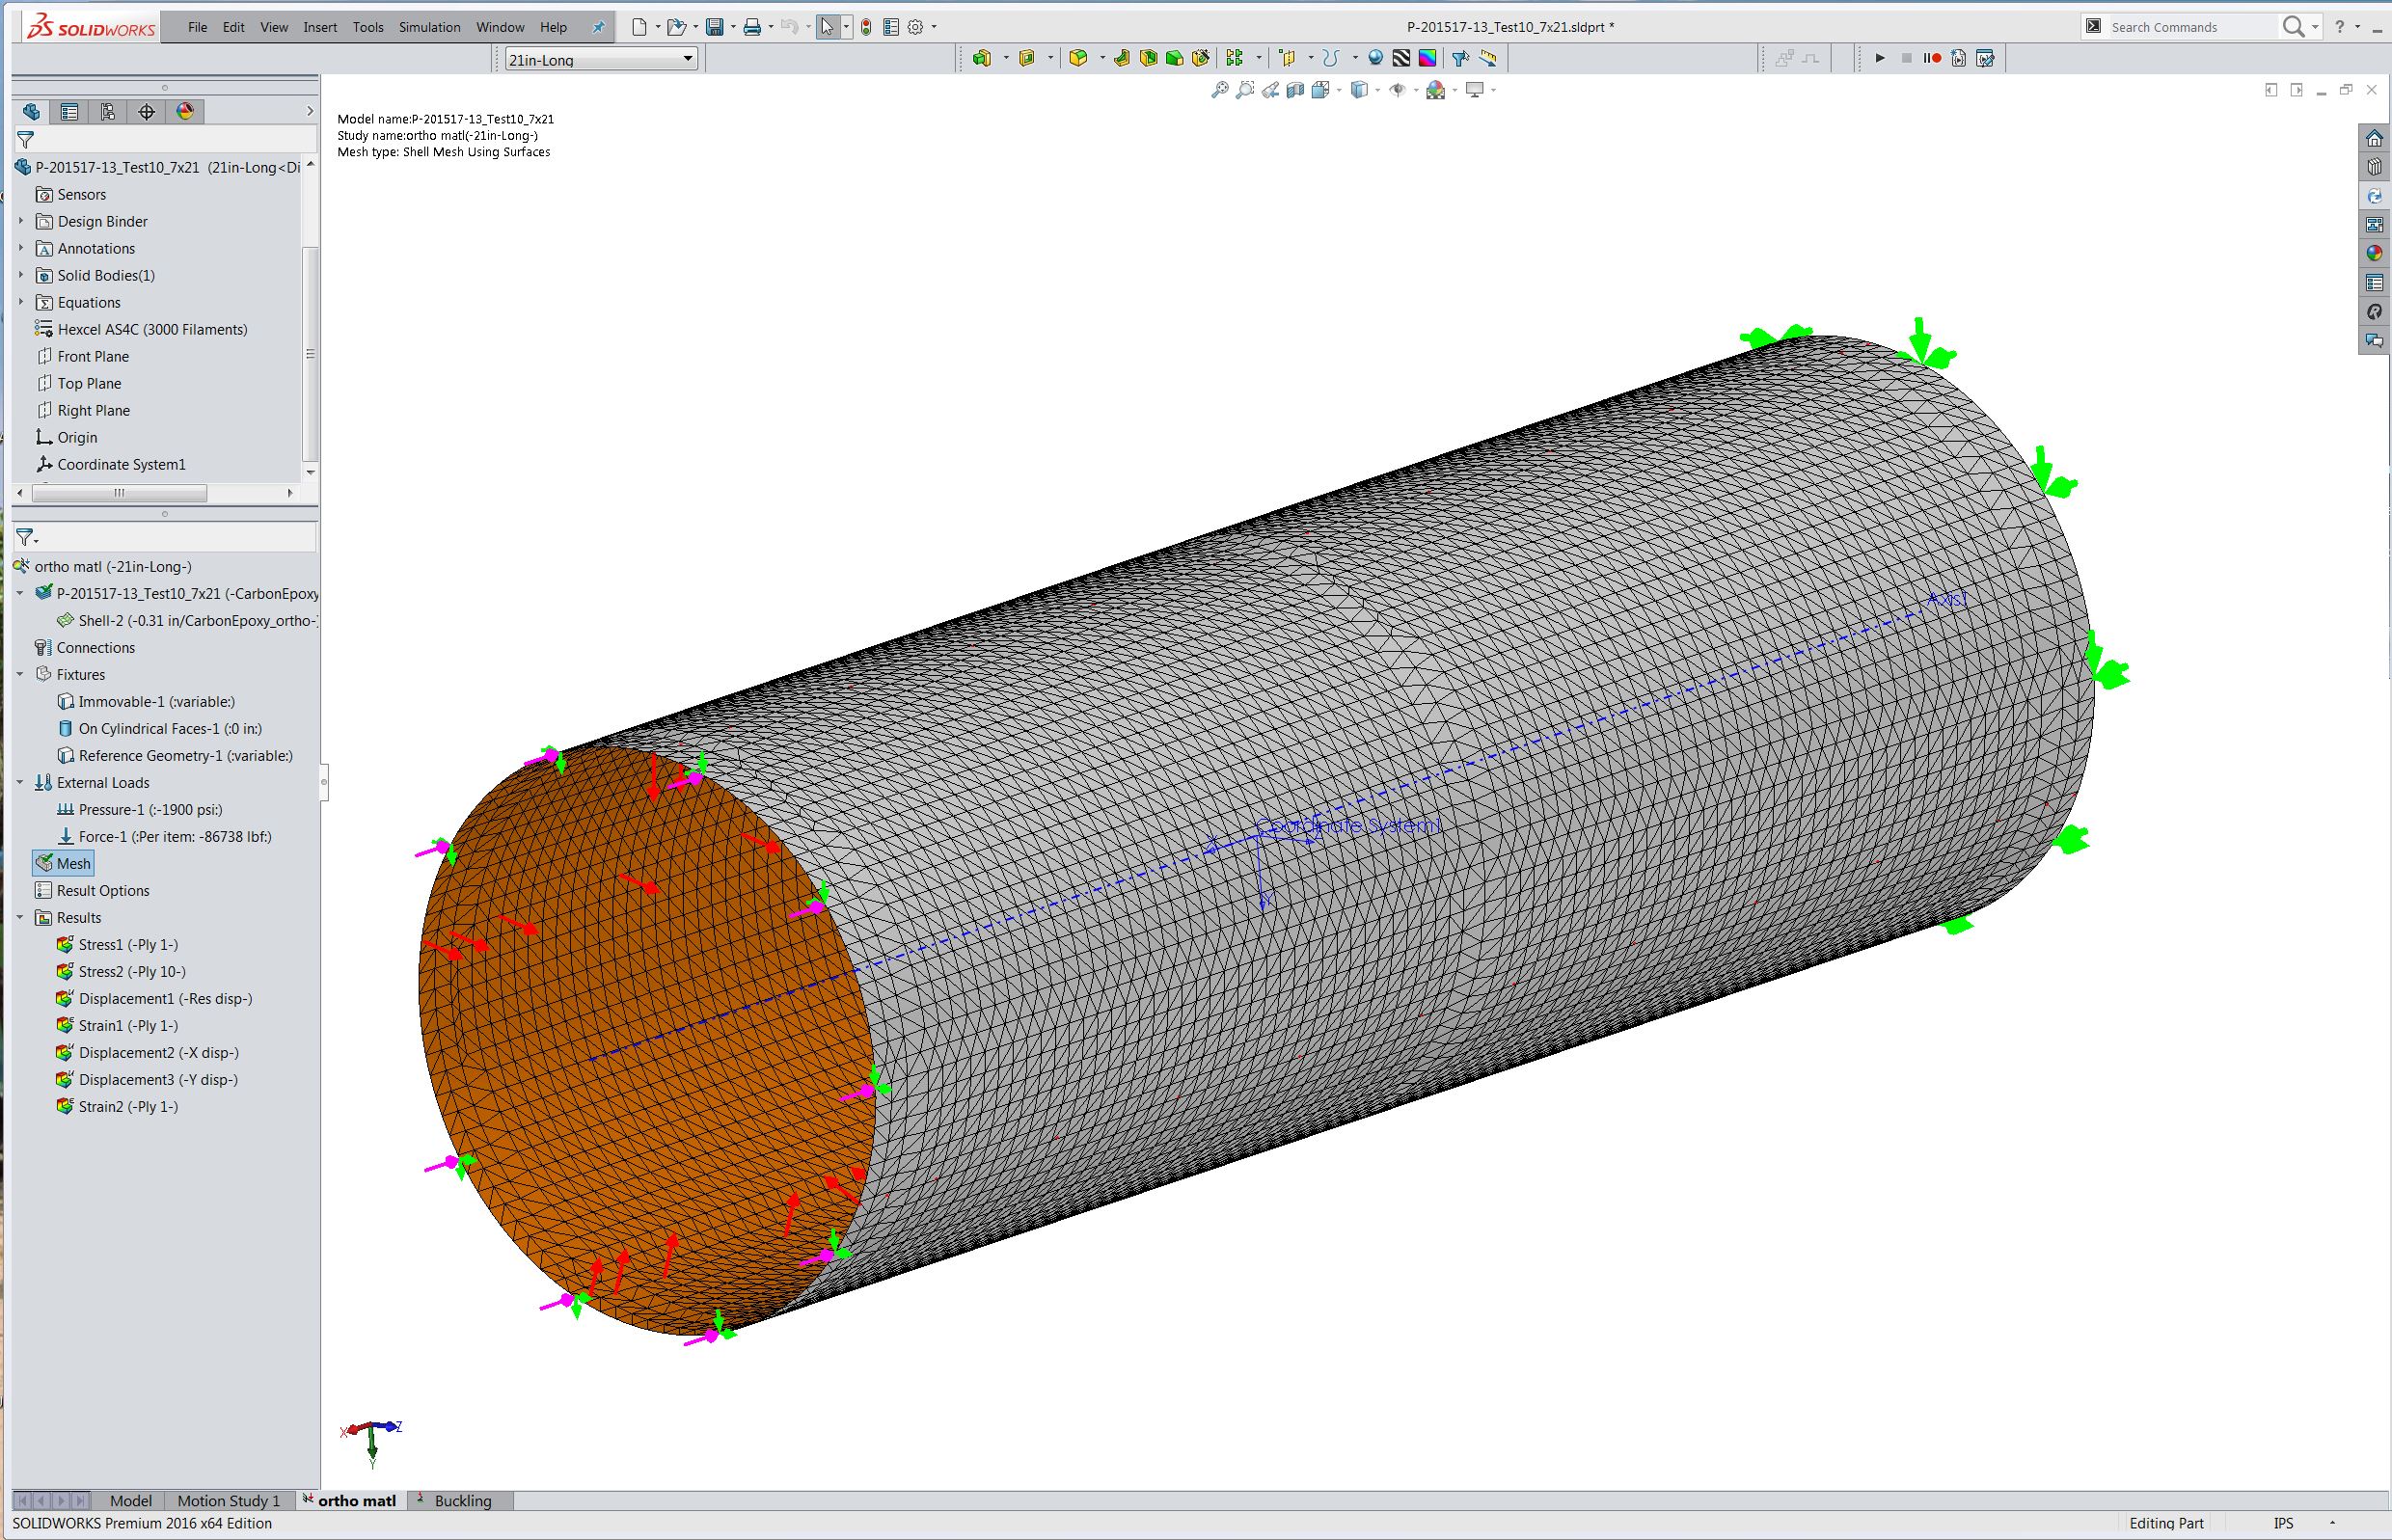Click the filter funnel above feature tree
Viewport: 2392px width, 1540px height.
click(26, 139)
